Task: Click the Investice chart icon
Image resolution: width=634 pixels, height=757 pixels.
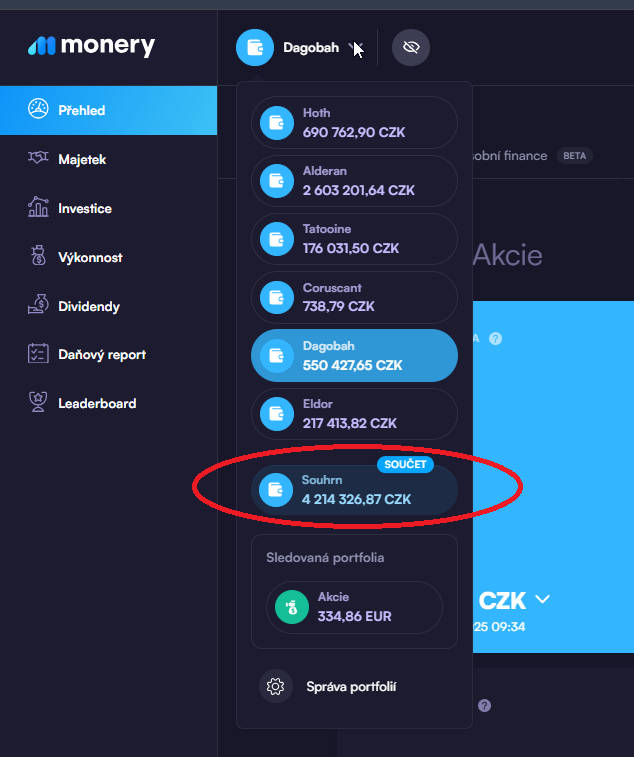Action: click(39, 208)
